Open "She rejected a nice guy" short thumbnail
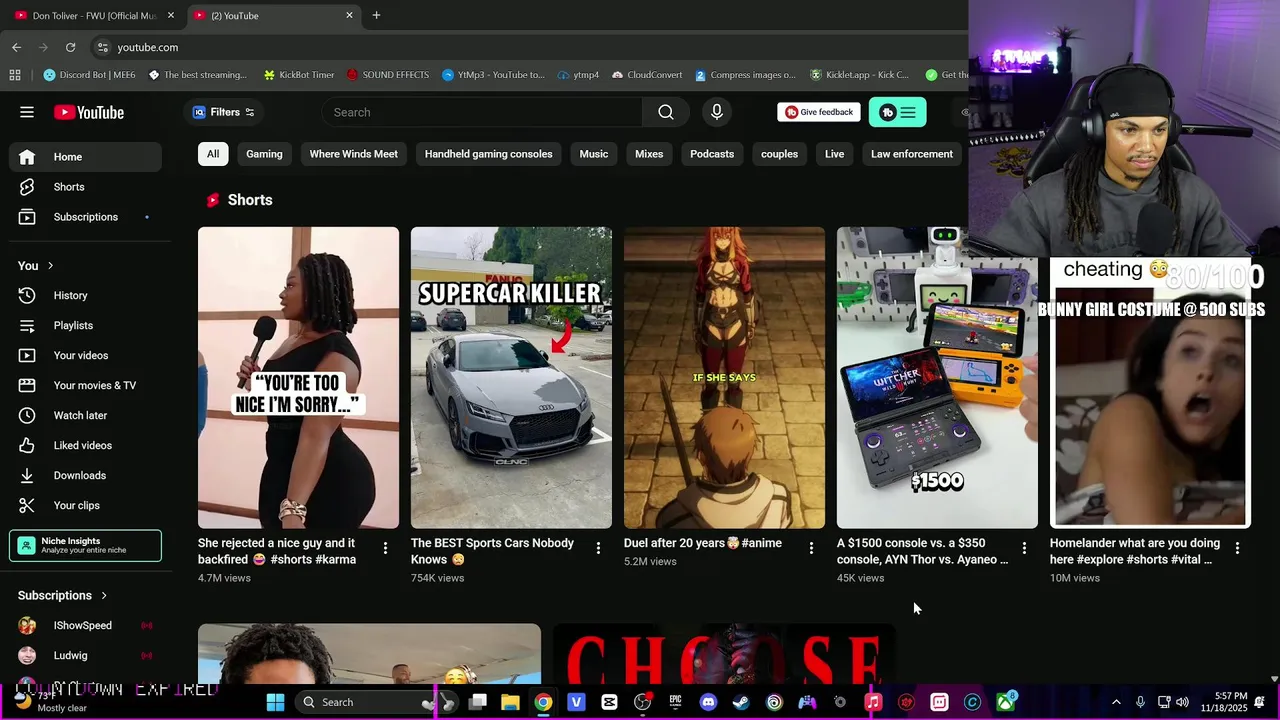The height and width of the screenshot is (720, 1280). tap(298, 377)
